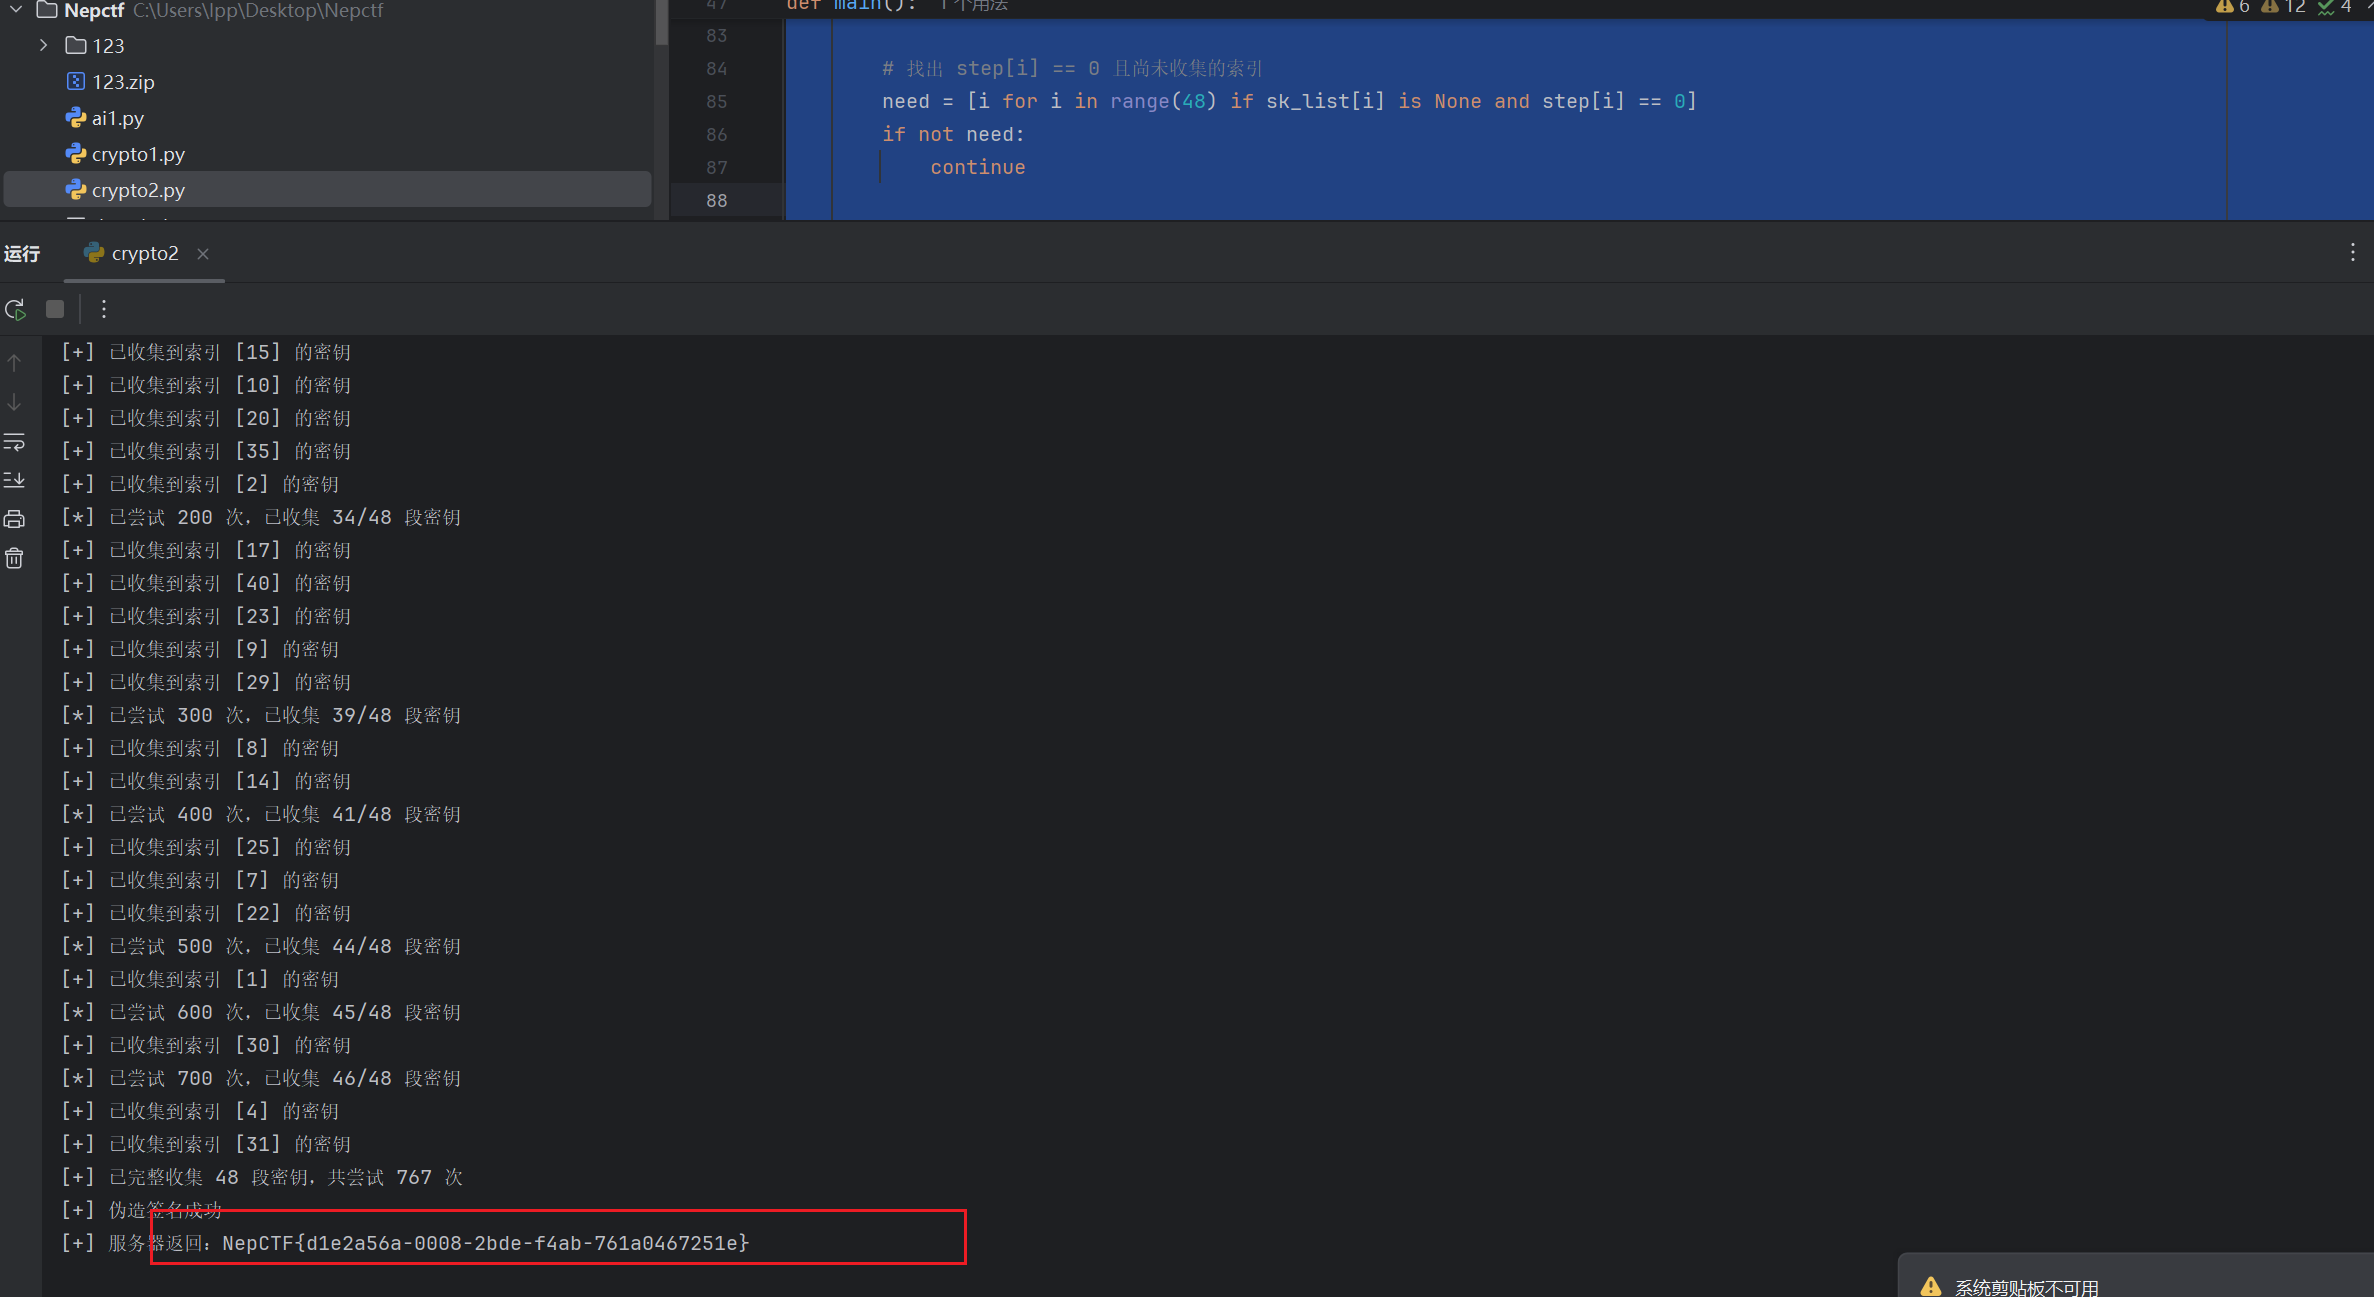Enable scroll-to-end in the console
The width and height of the screenshot is (2374, 1297).
[14, 480]
